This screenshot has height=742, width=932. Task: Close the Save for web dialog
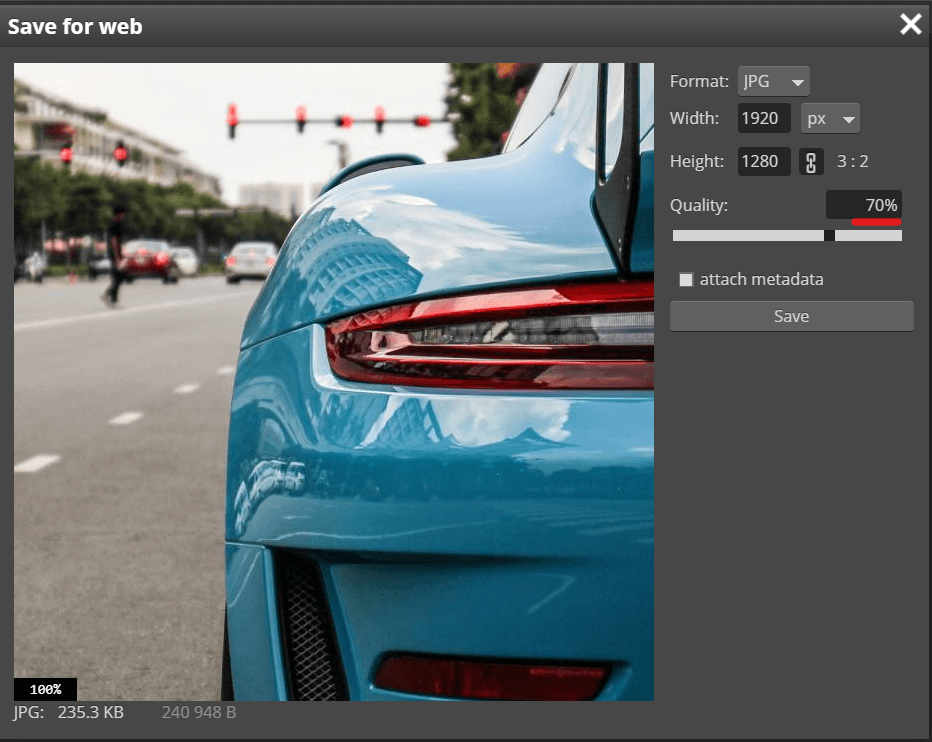point(911,24)
